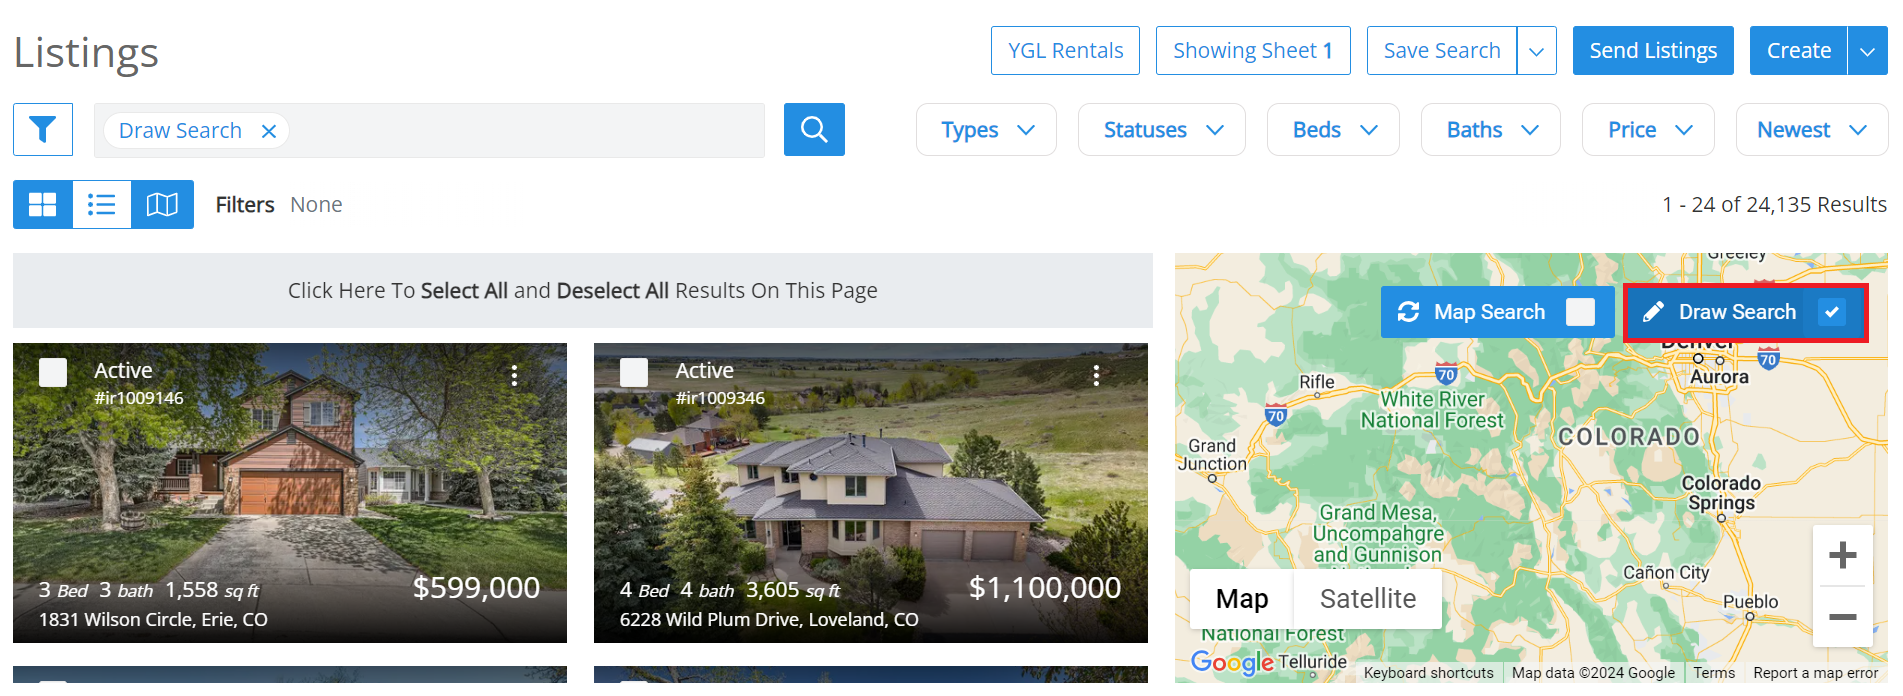Open the Types dropdown
The width and height of the screenshot is (1903, 696).
tap(985, 129)
